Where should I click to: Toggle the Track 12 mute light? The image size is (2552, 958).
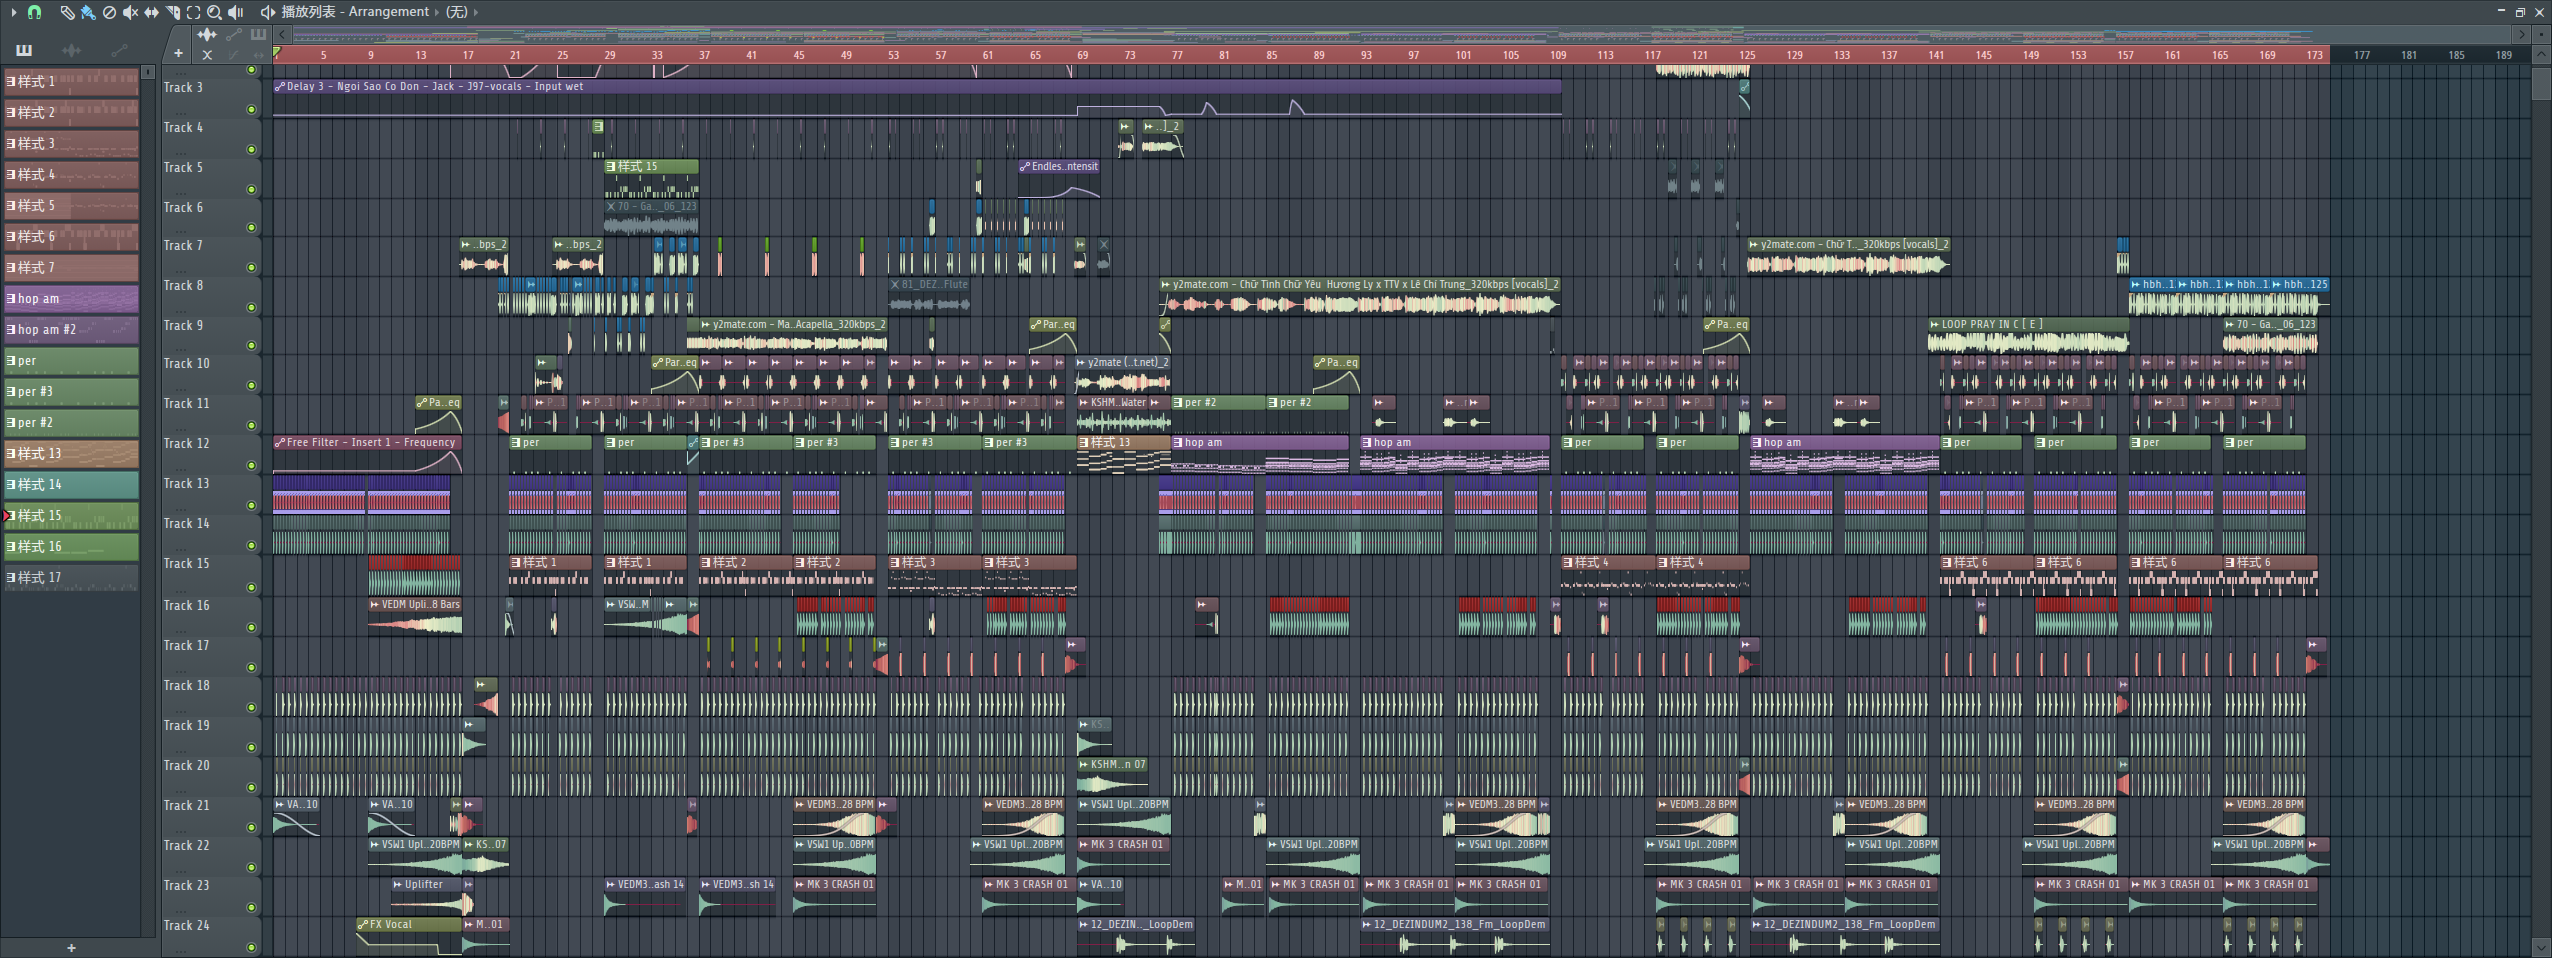pos(251,465)
